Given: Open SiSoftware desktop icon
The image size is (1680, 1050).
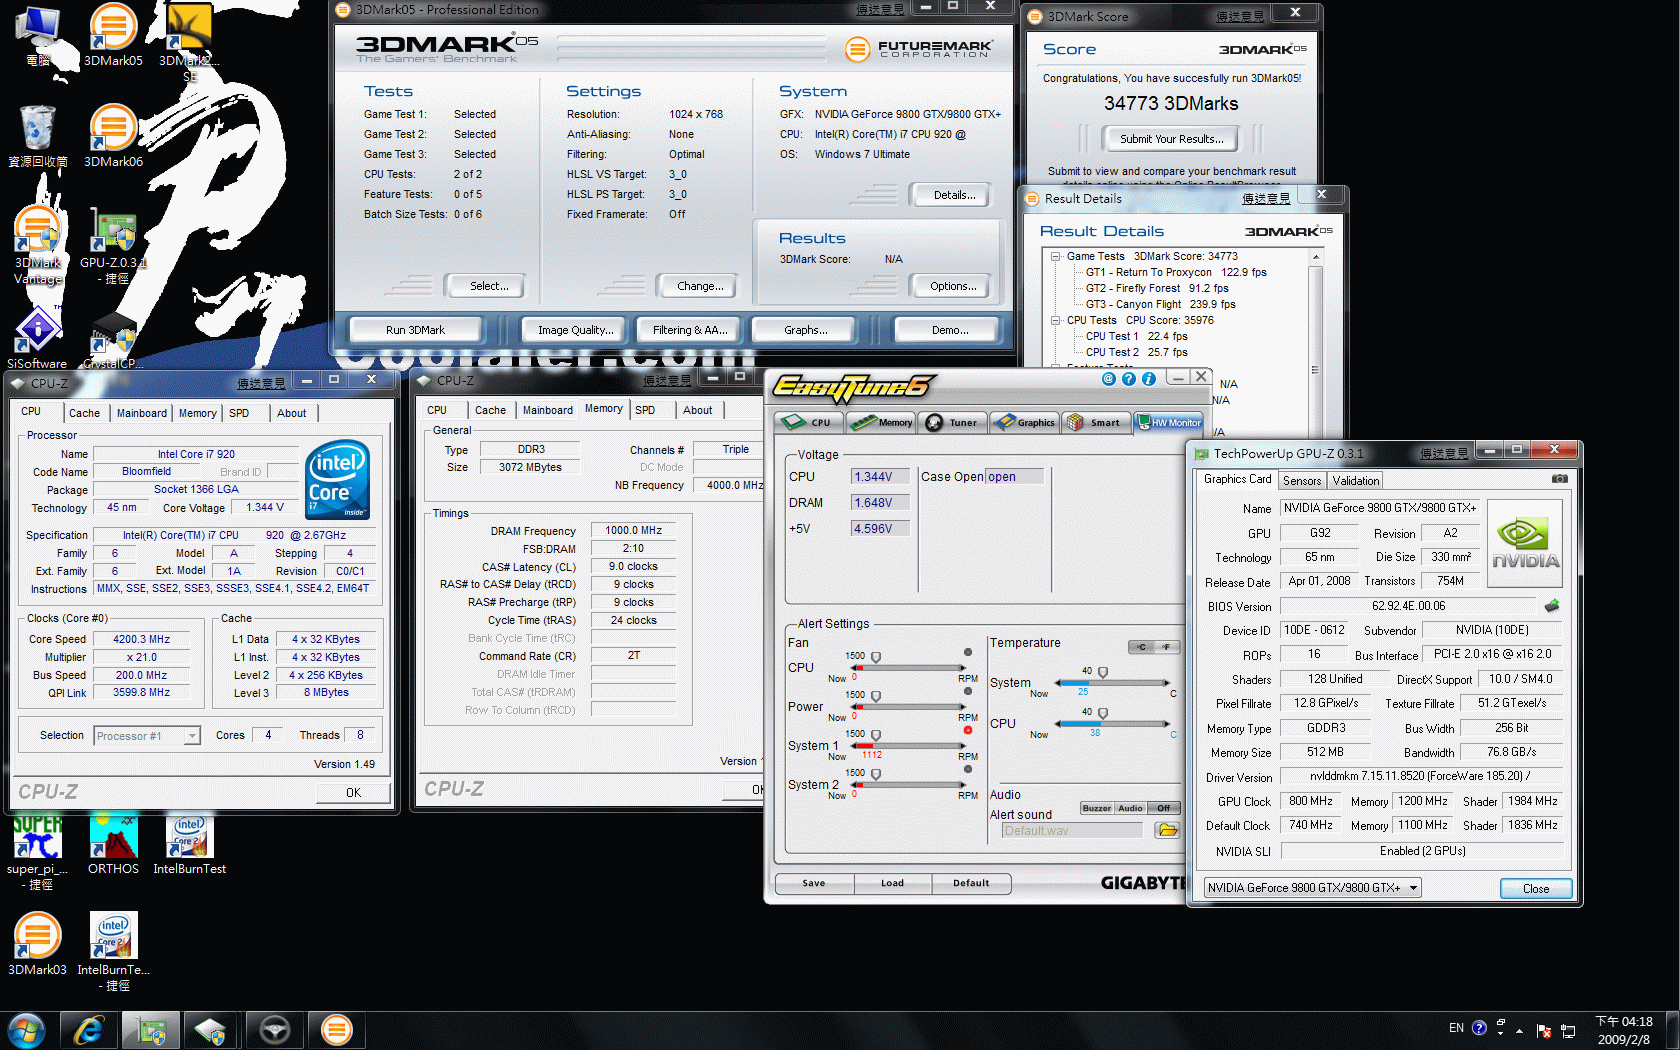Looking at the screenshot, I should [x=37, y=338].
